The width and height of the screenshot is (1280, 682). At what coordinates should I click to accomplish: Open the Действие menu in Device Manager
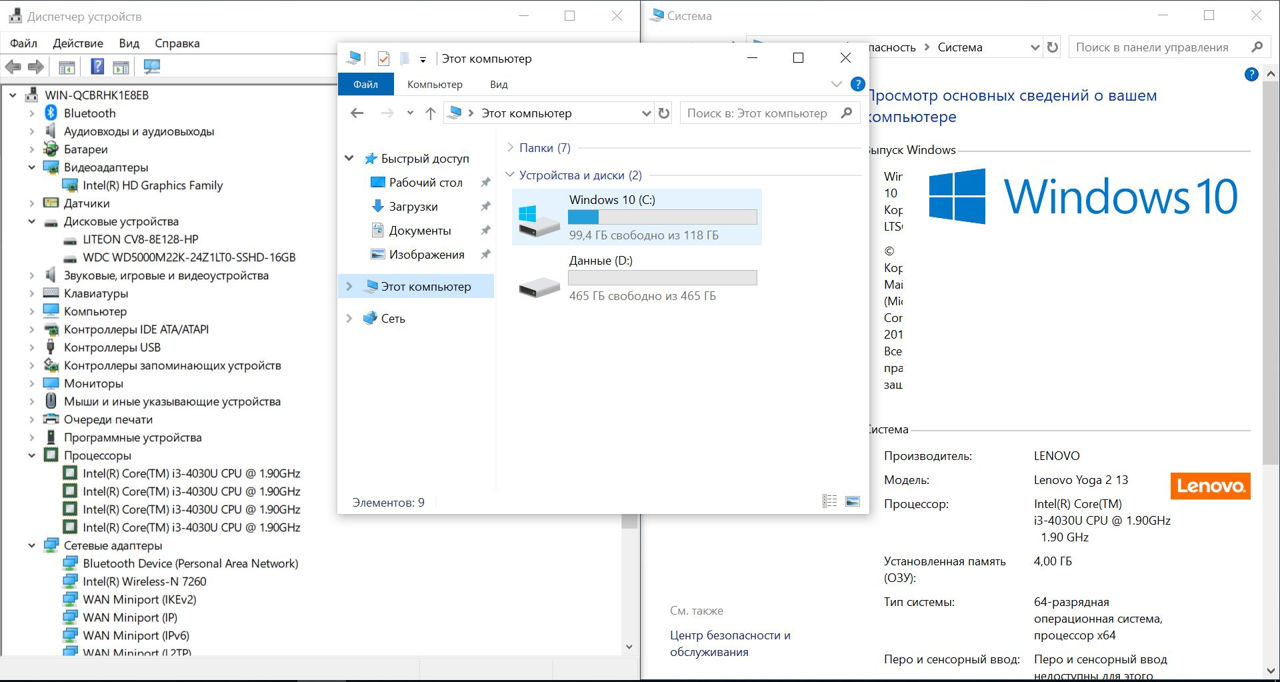click(x=78, y=43)
